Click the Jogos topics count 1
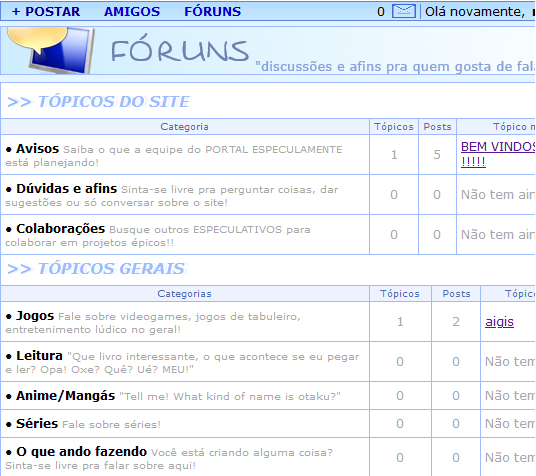Screen dimensions: 536x476 400,322
